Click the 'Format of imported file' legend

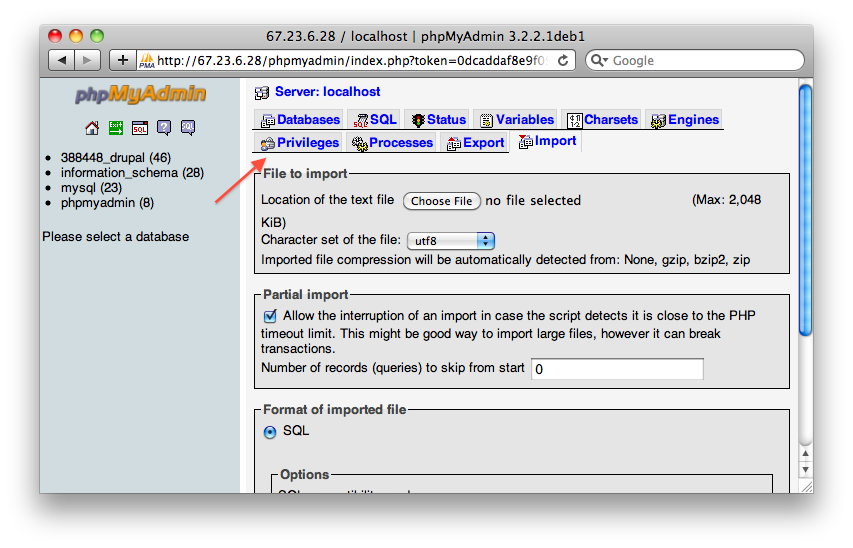point(335,409)
